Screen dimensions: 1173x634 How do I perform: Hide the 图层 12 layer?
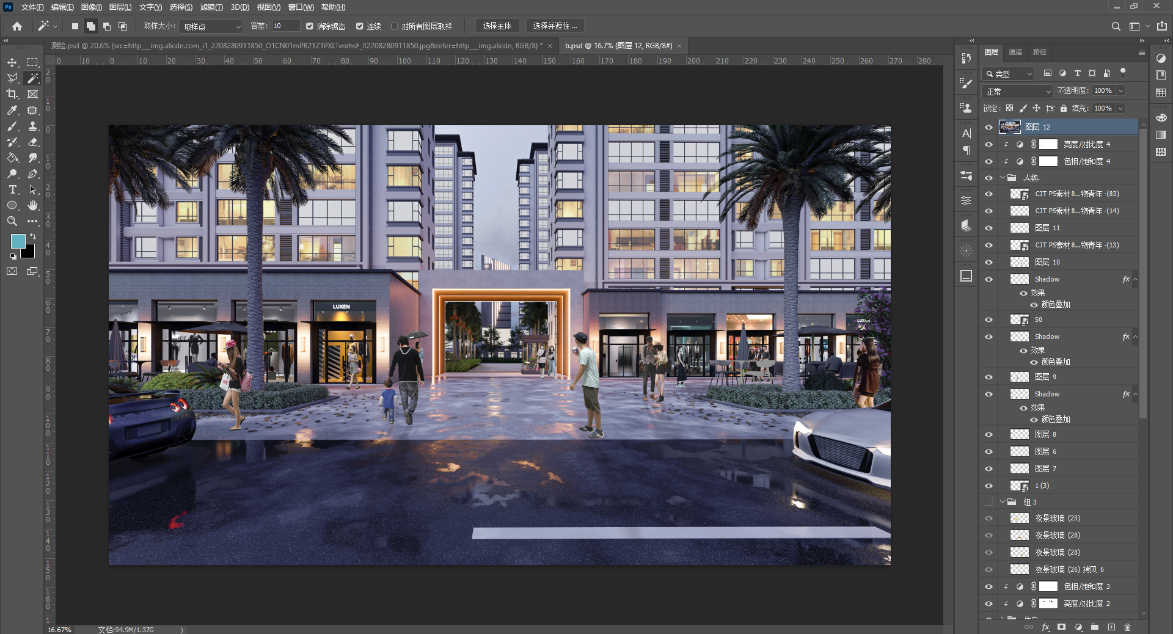(x=989, y=128)
